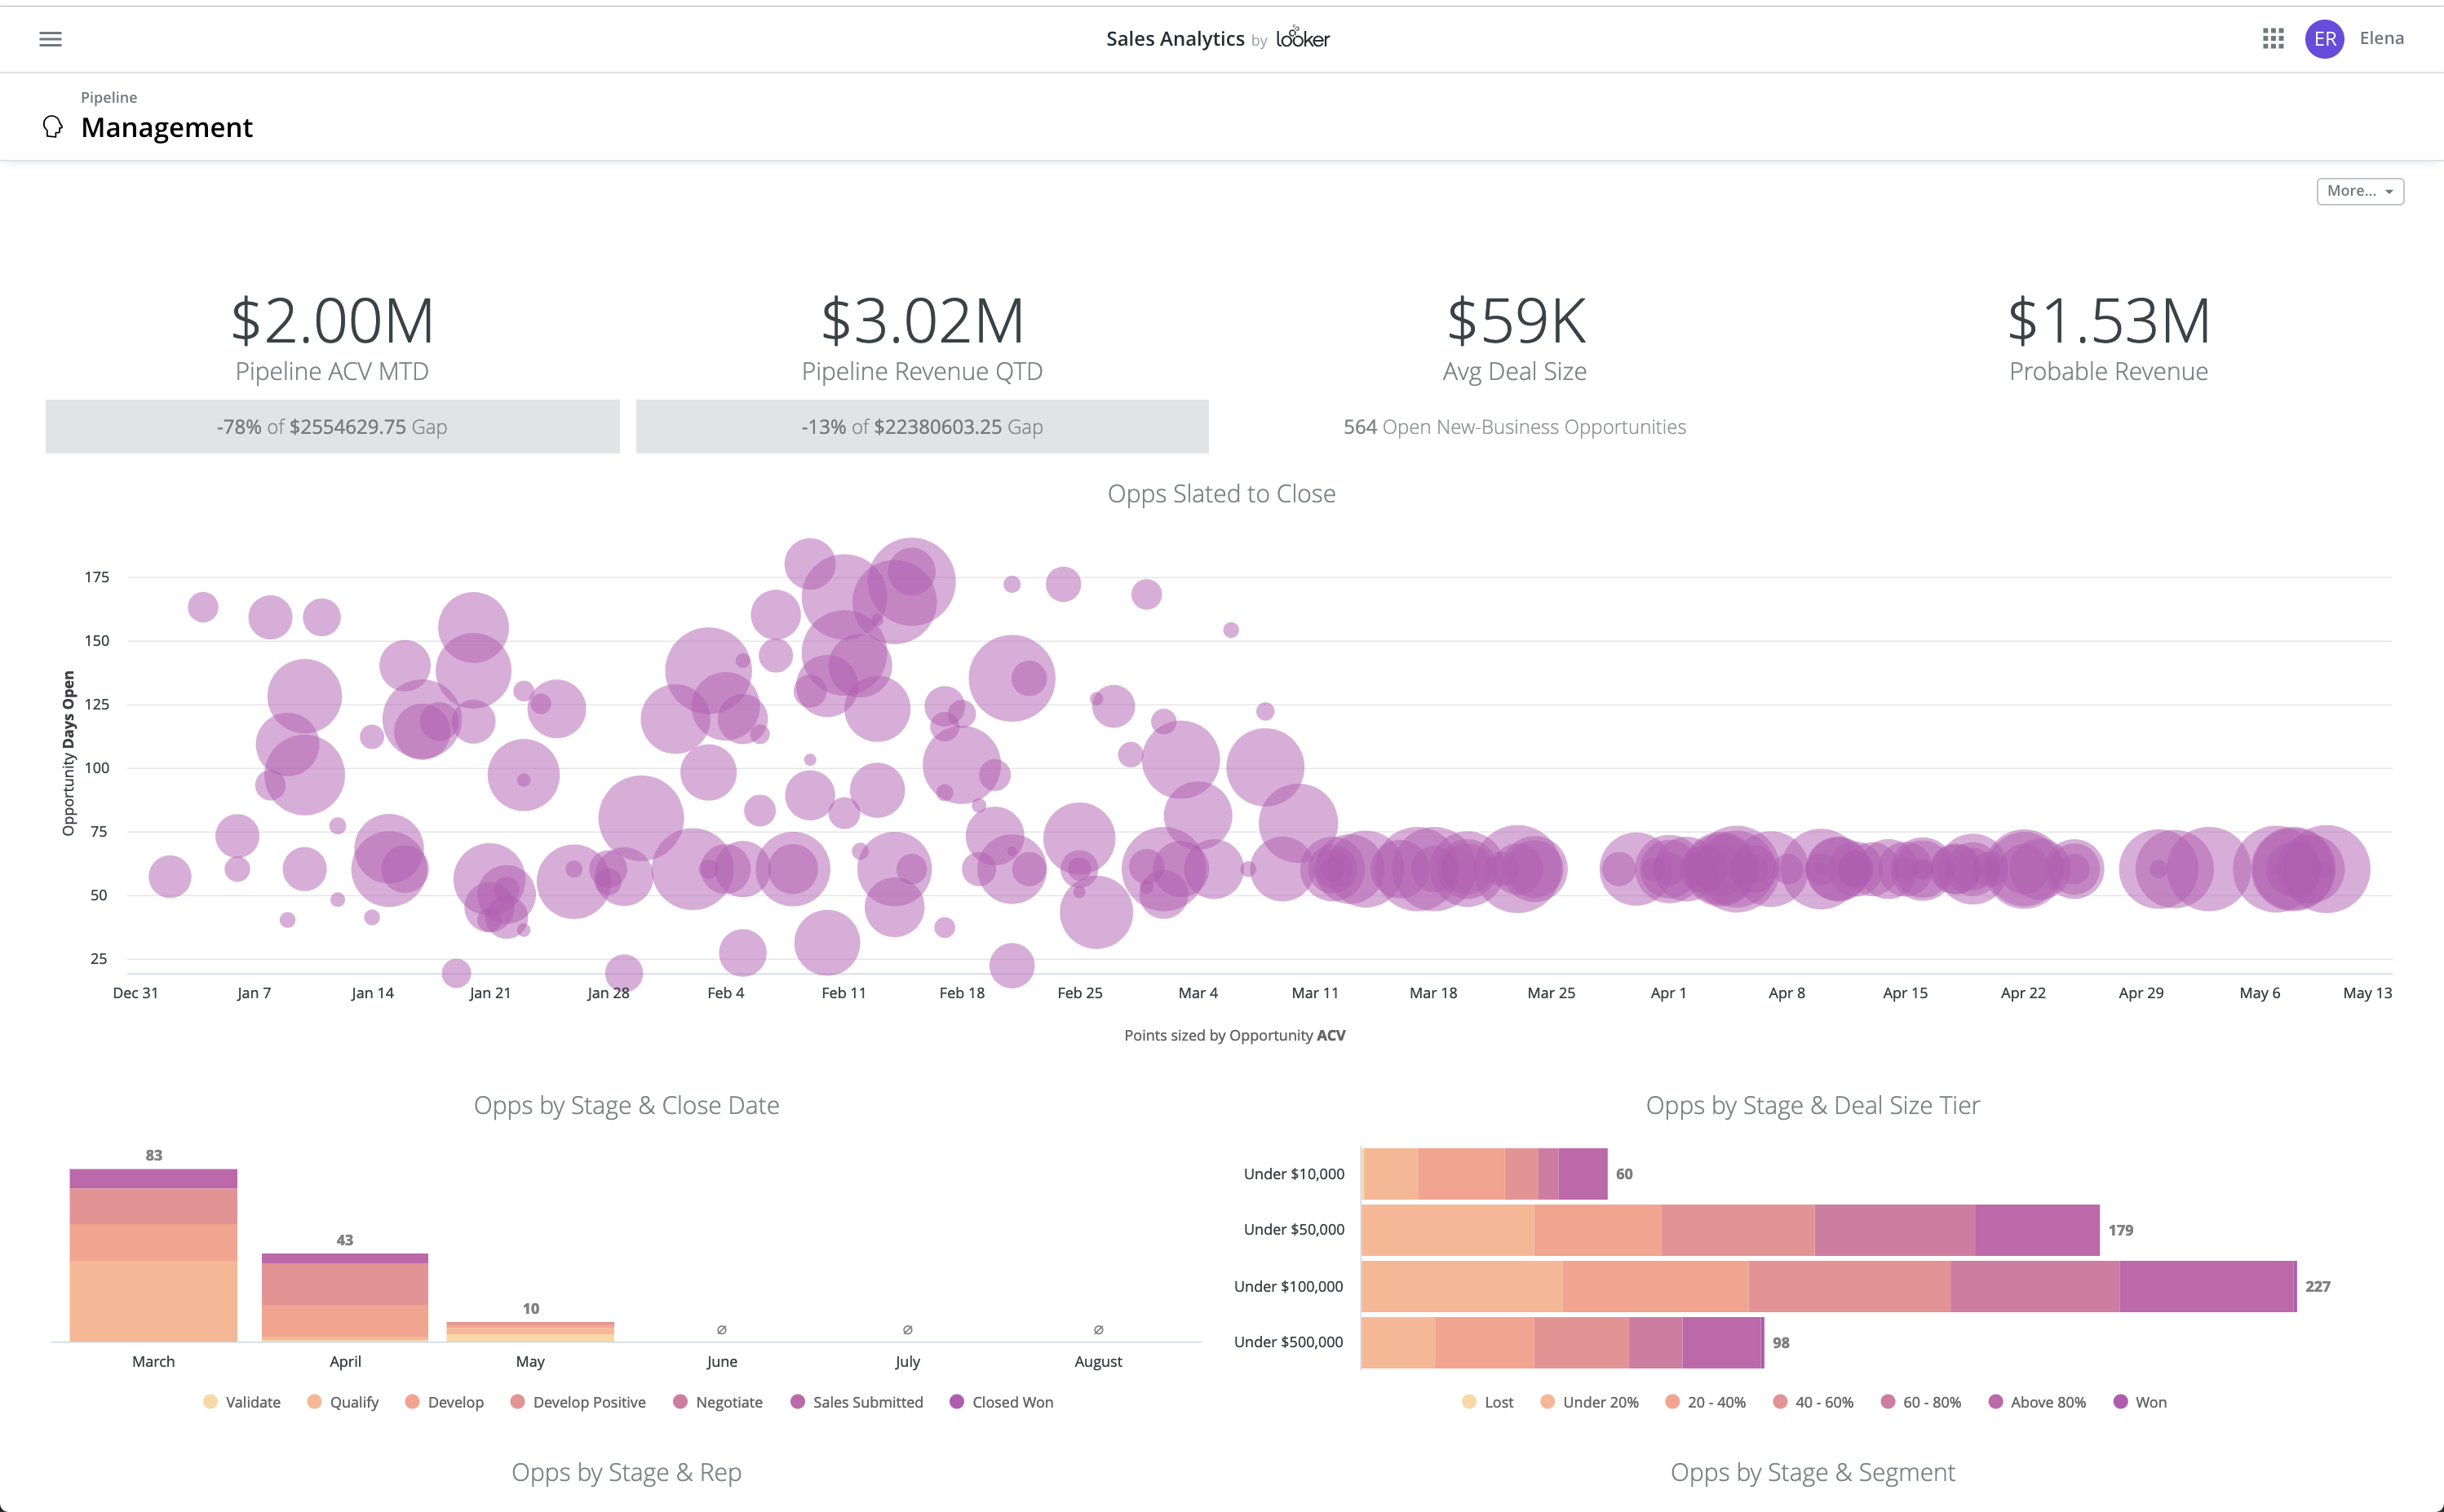2444x1512 pixels.
Task: Open the hamburger navigation menu
Action: point(50,39)
